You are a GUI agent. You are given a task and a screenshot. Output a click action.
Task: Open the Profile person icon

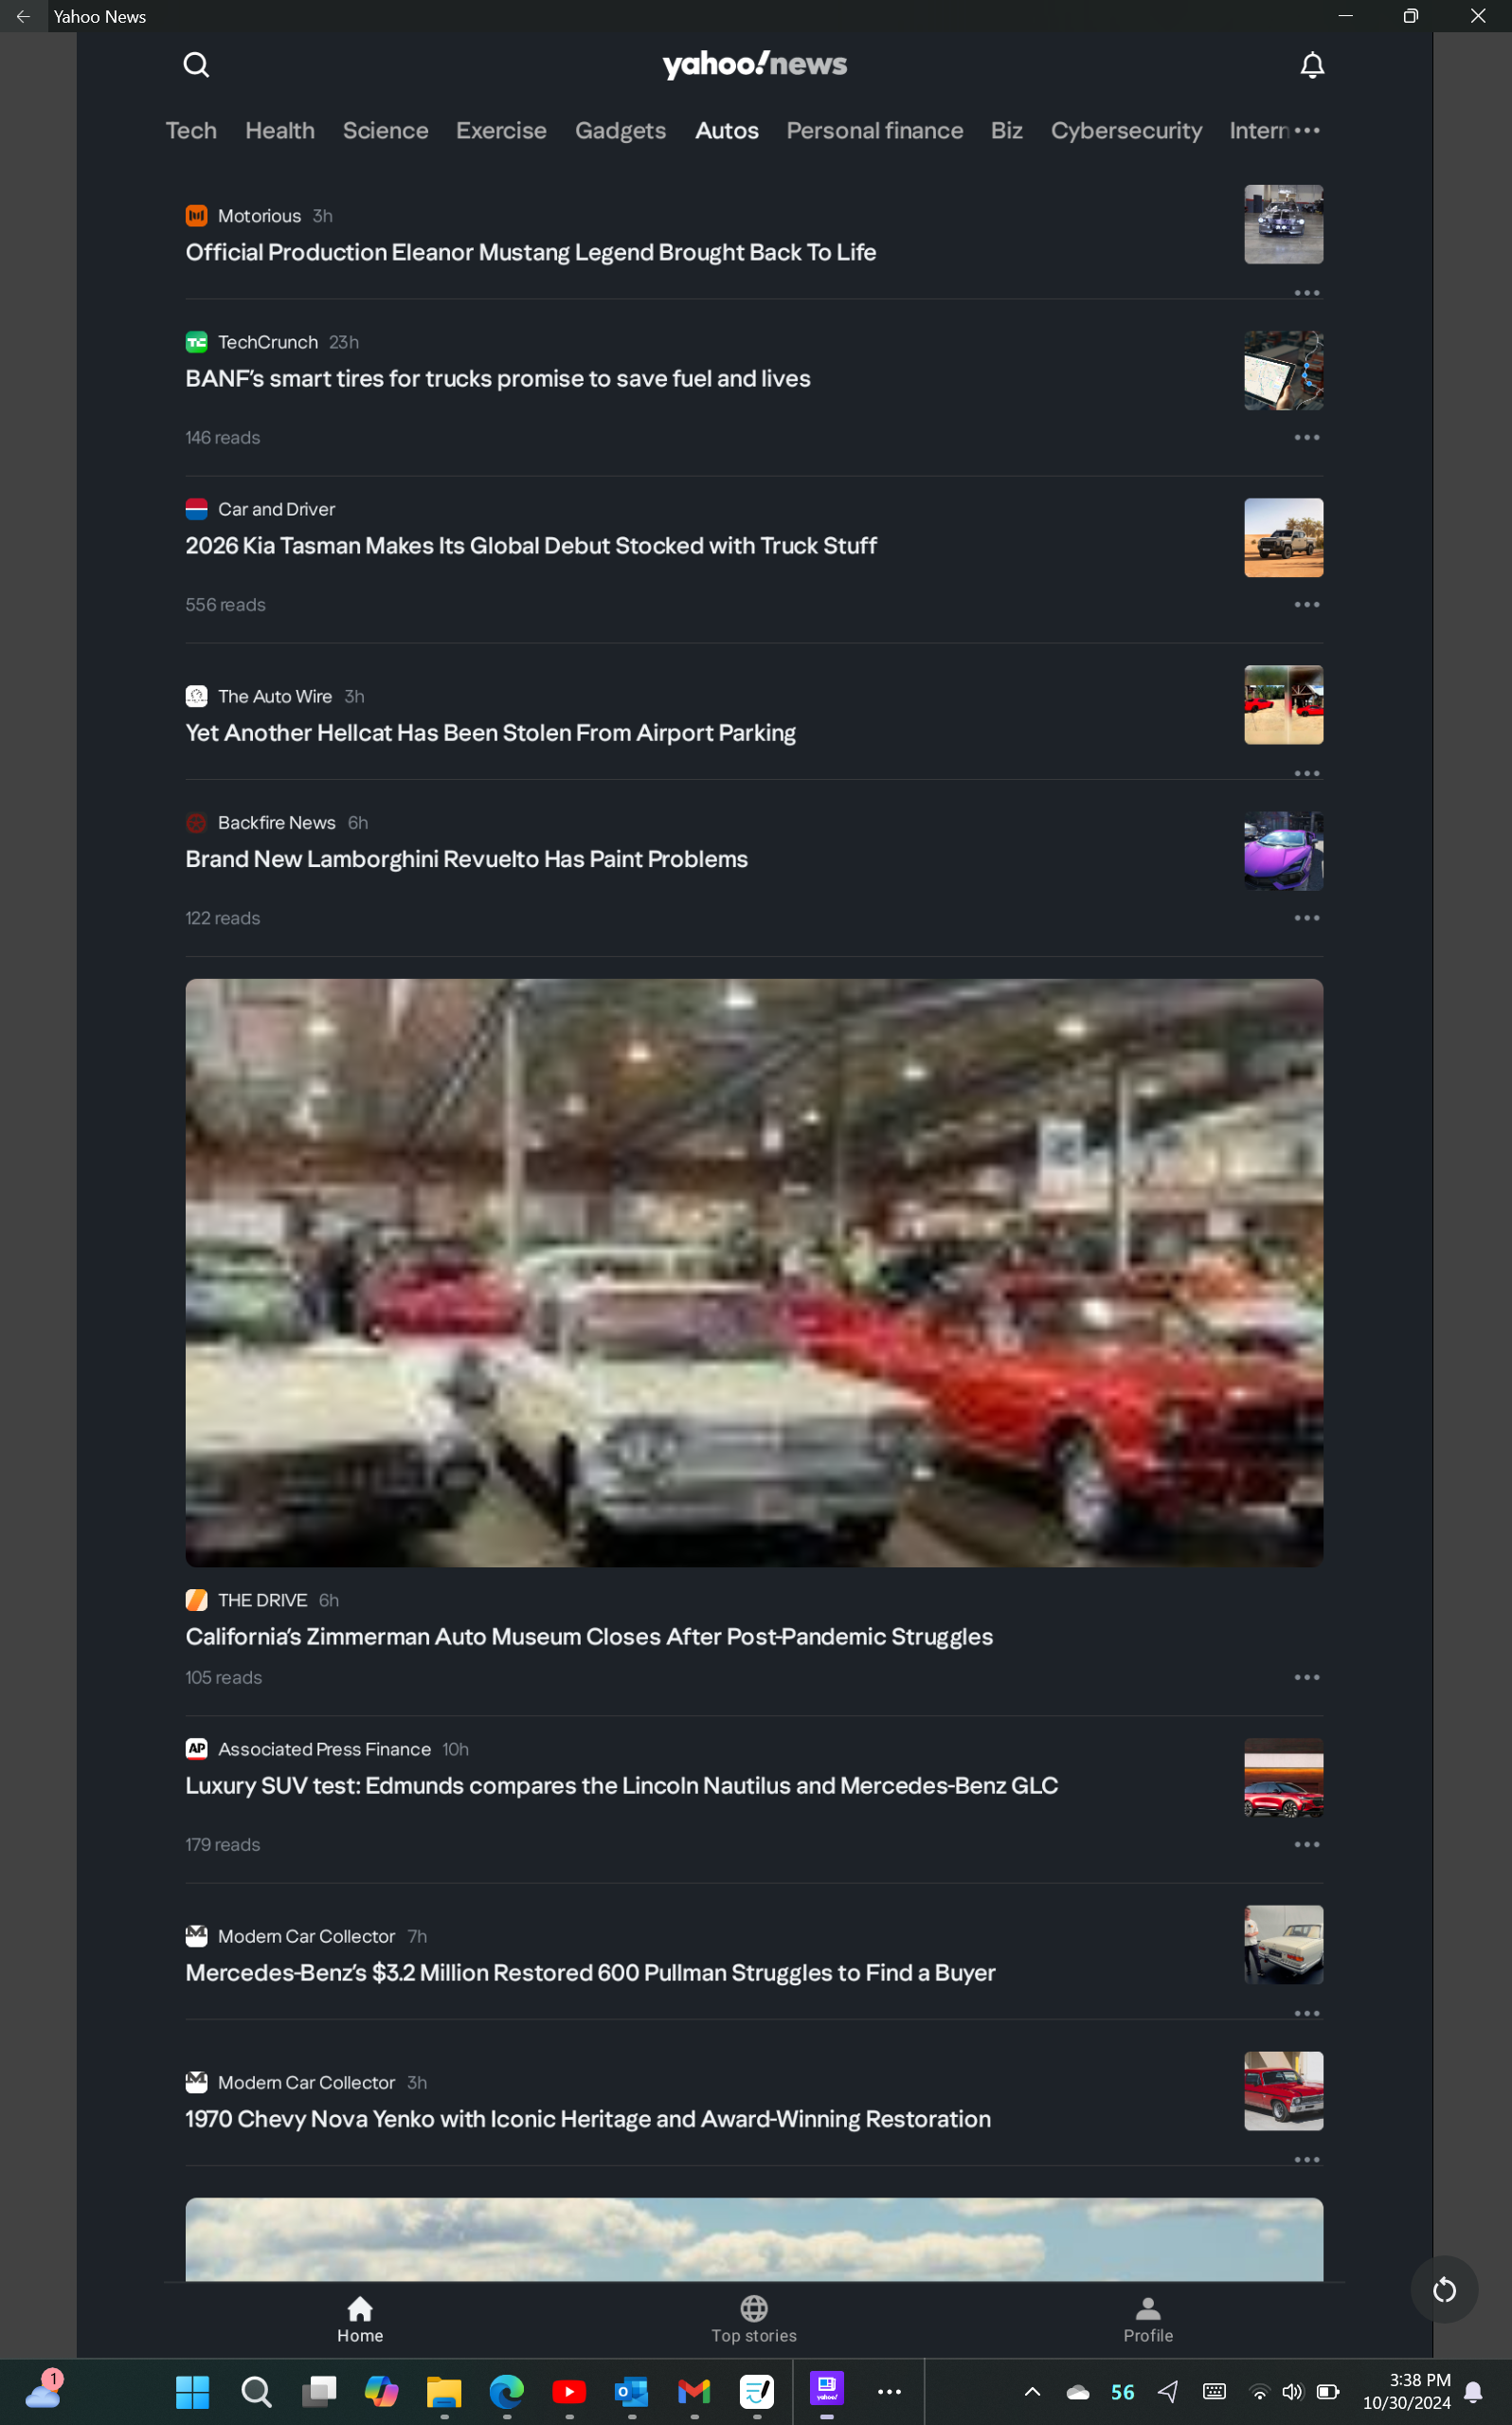click(1148, 2308)
